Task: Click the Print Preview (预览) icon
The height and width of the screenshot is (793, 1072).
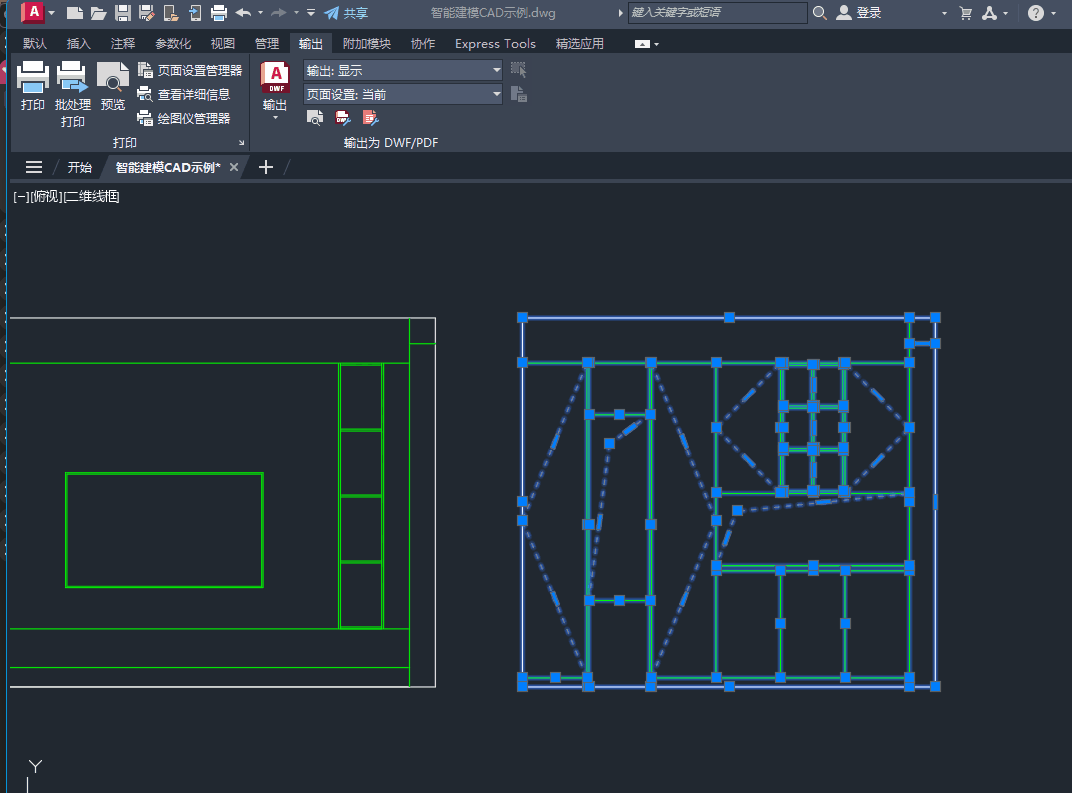Action: (113, 78)
